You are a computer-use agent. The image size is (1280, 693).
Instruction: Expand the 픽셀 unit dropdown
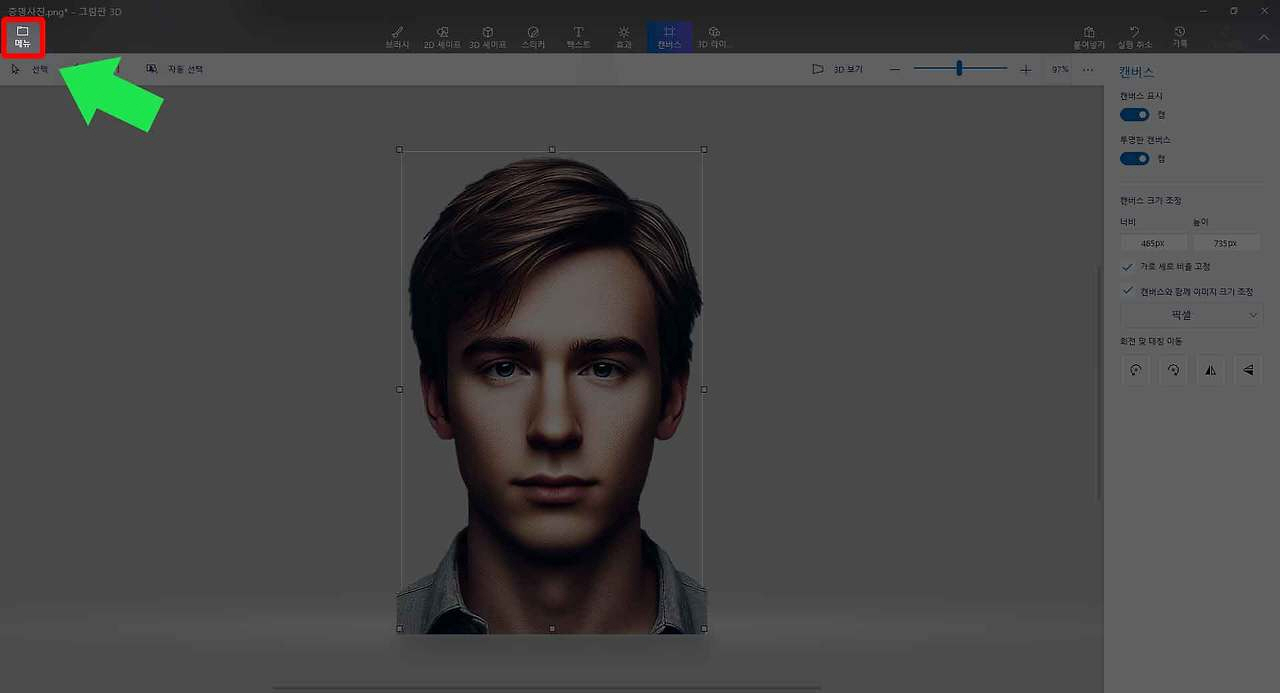(1191, 315)
